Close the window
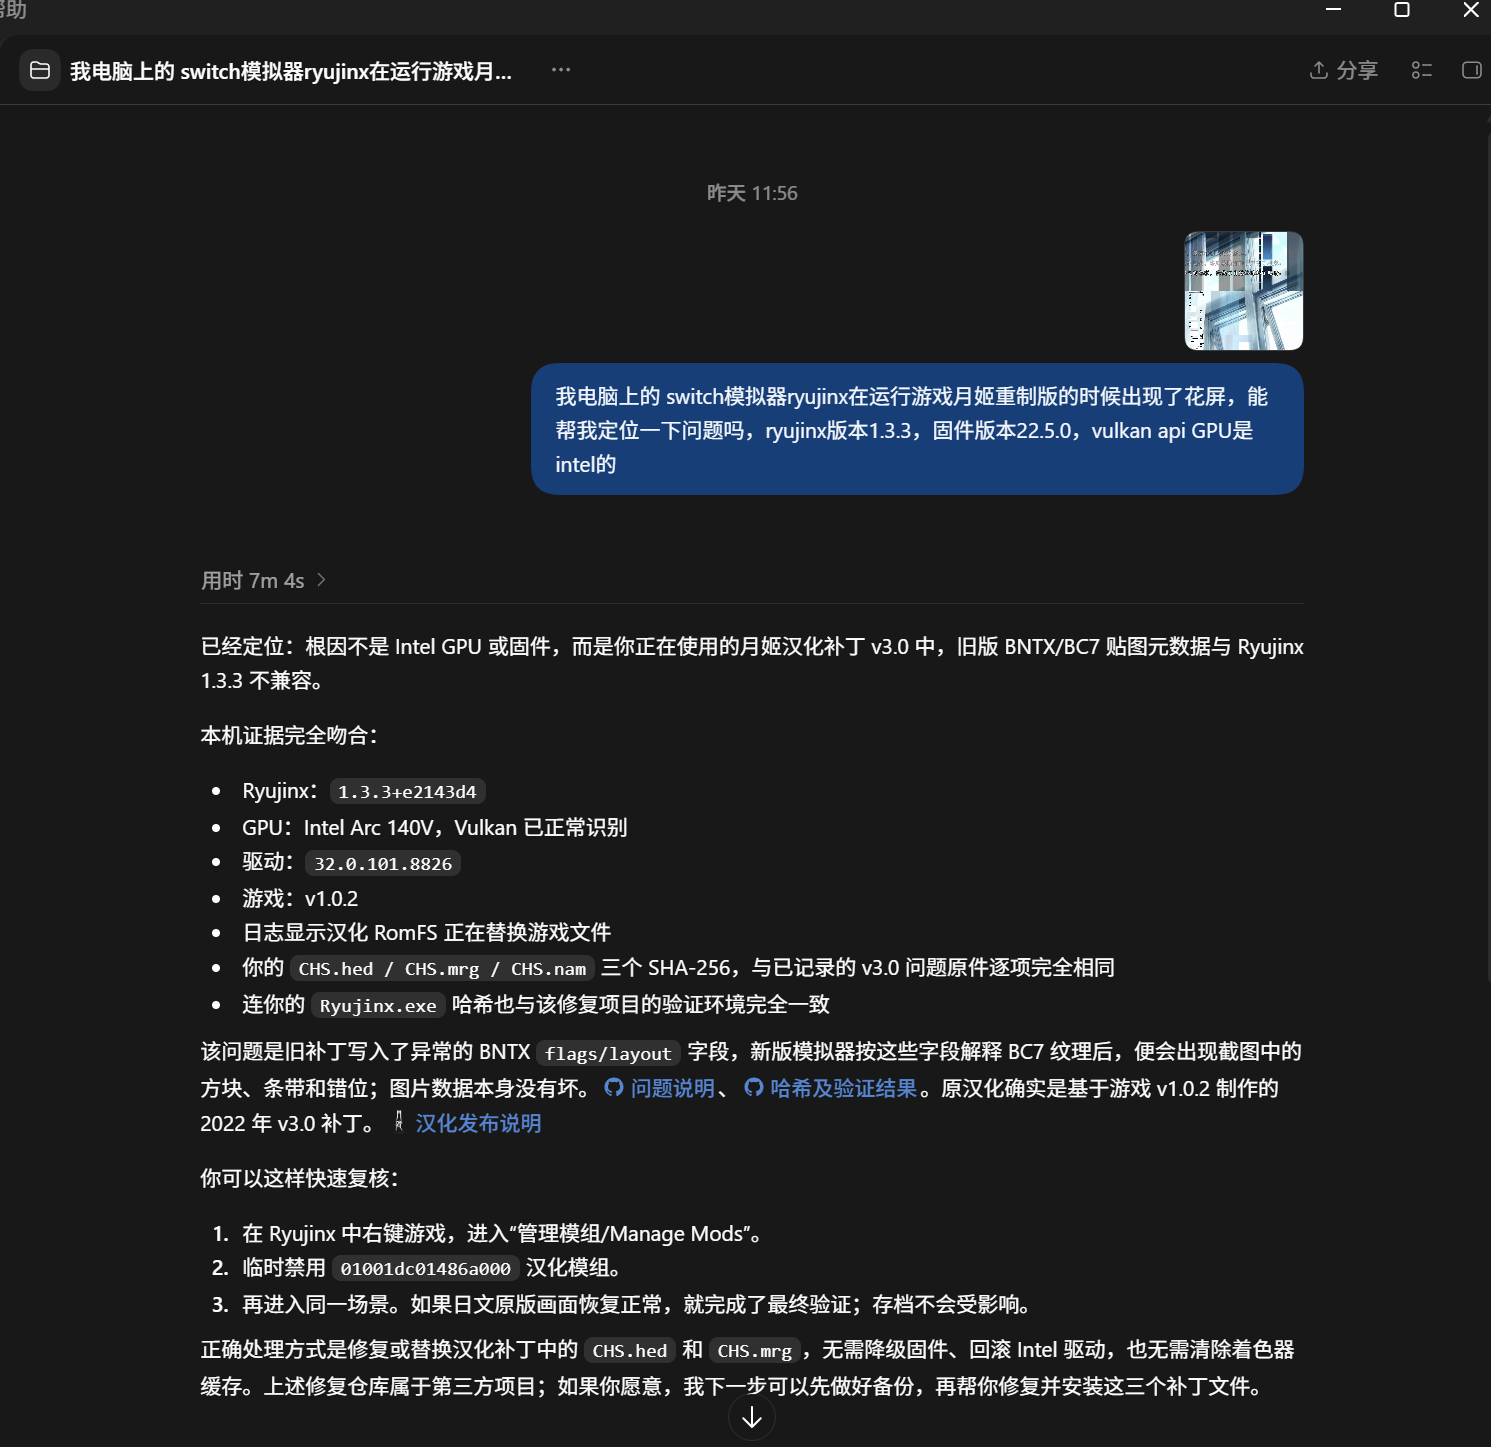 pos(1471,10)
